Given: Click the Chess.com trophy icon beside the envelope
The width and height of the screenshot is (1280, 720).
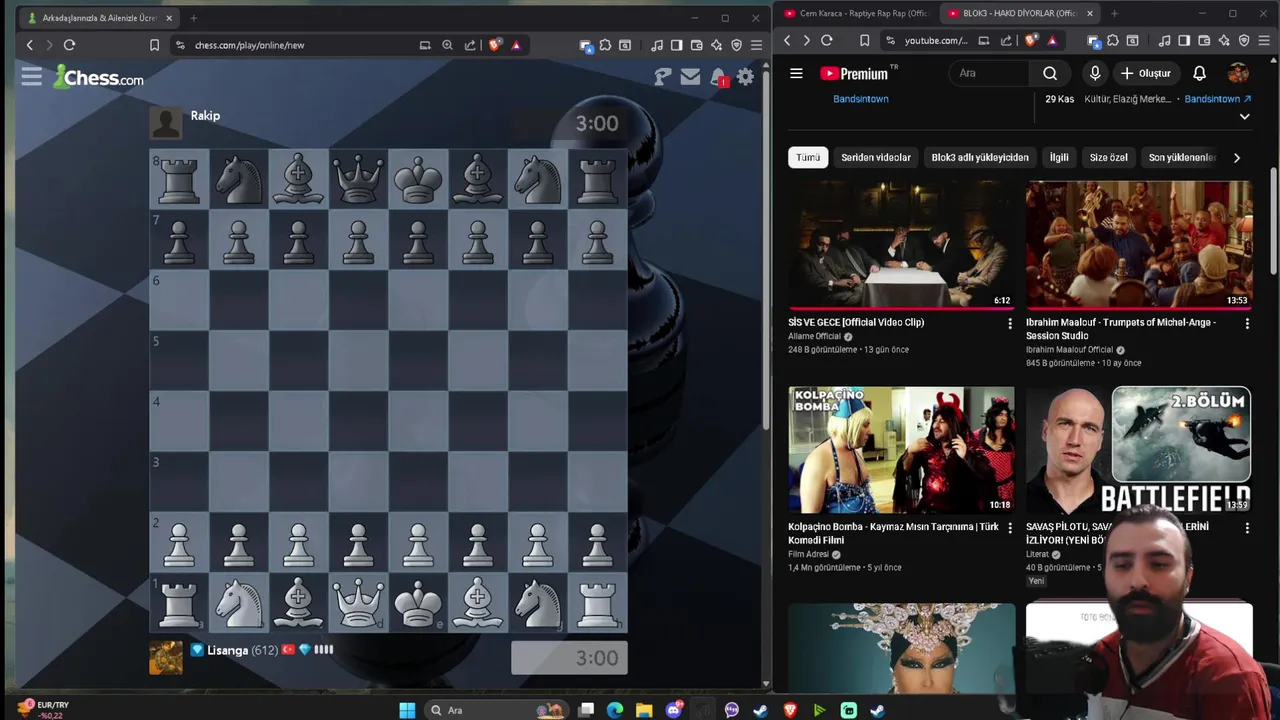Looking at the screenshot, I should point(662,77).
